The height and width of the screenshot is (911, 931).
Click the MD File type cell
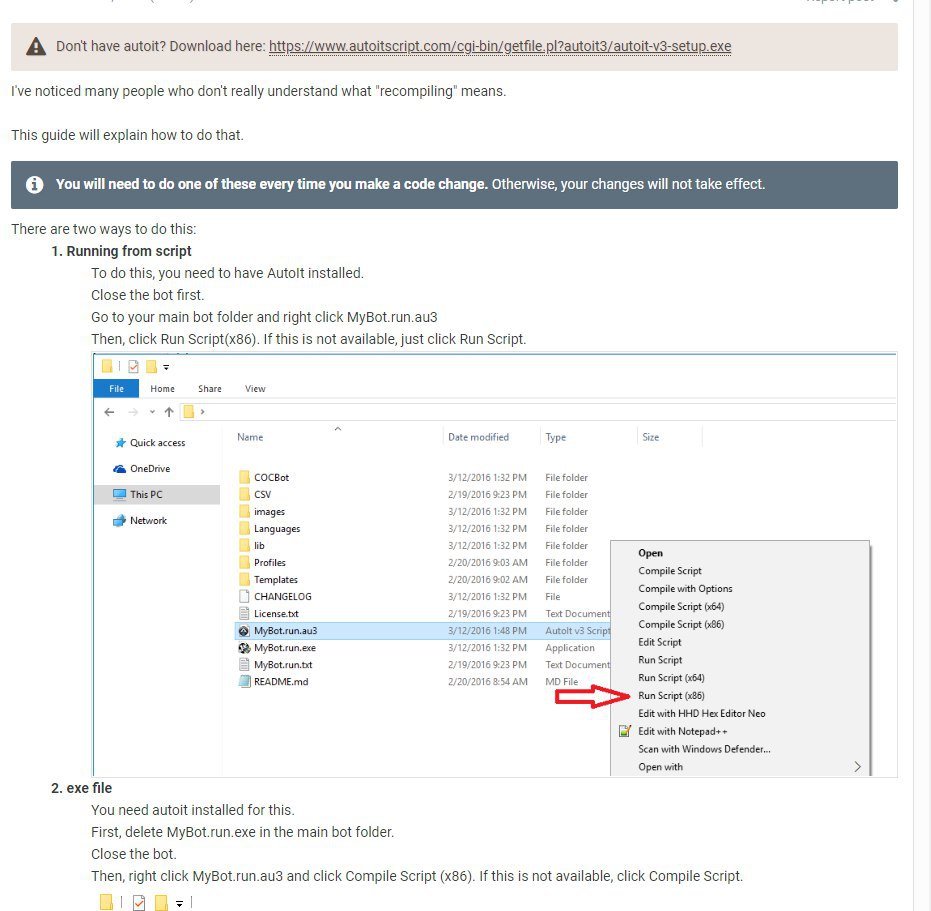562,682
